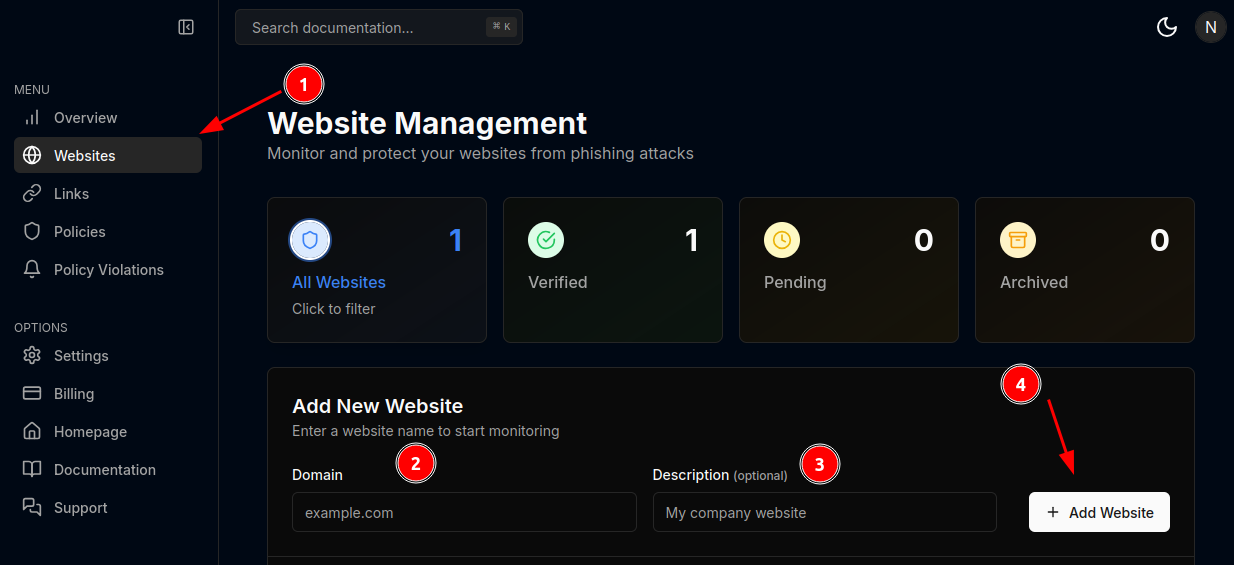Click the All Websites count 1
This screenshot has height=565, width=1234.
coord(455,240)
